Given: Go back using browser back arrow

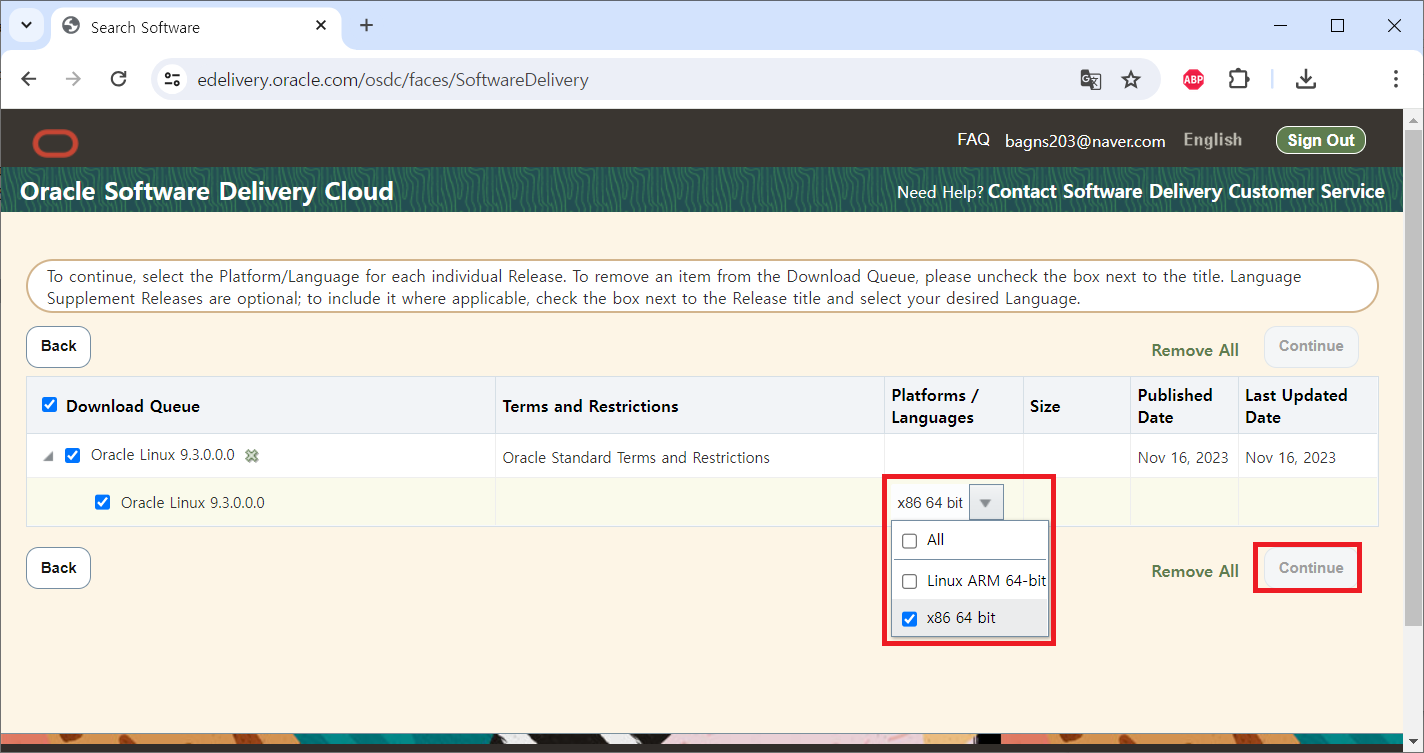Looking at the screenshot, I should pyautogui.click(x=29, y=79).
